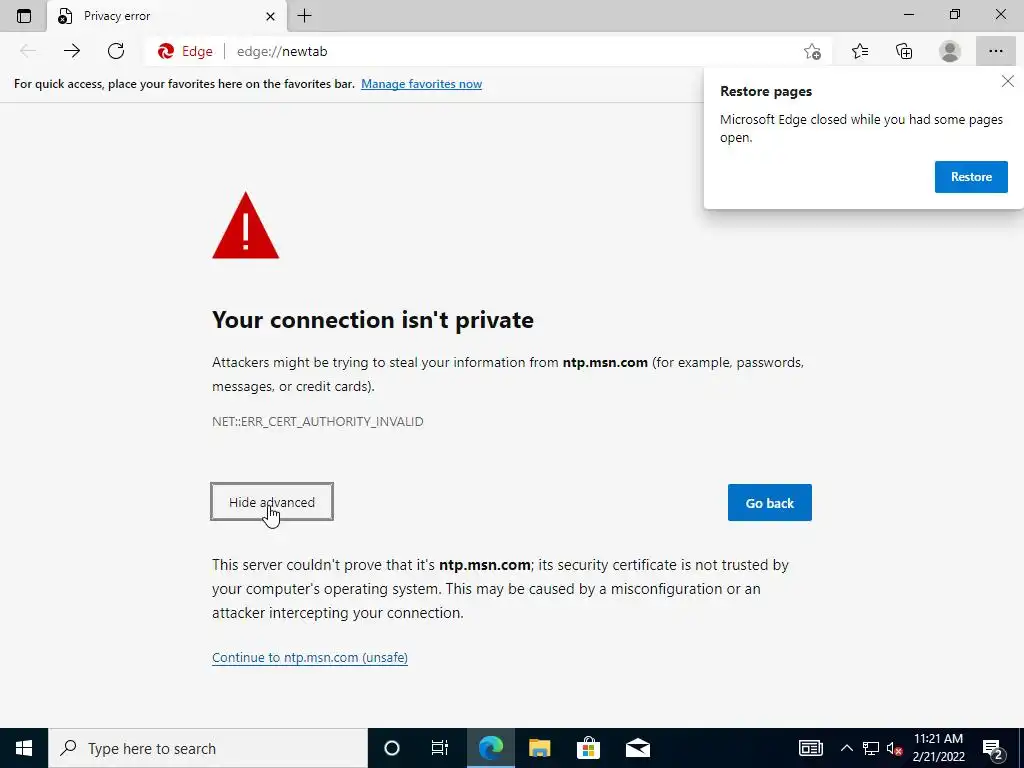Open the notification center icon
Image resolution: width=1024 pixels, height=768 pixels.
(993, 748)
